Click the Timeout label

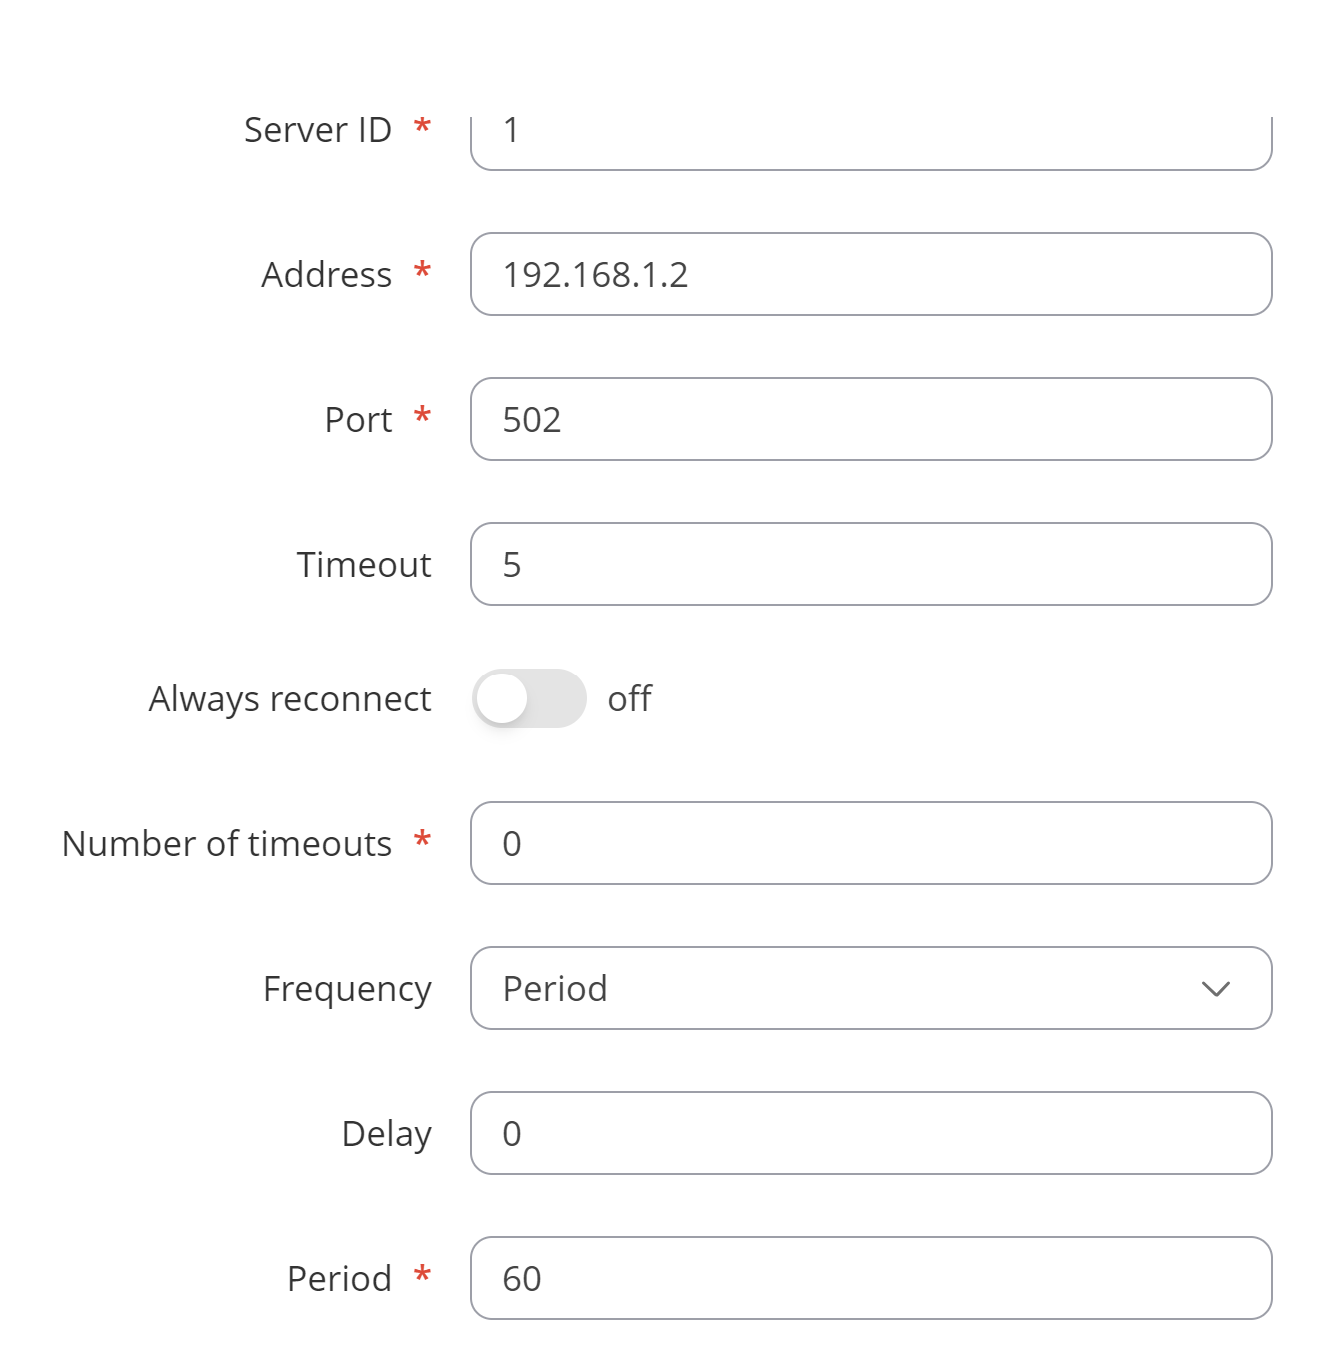click(364, 565)
